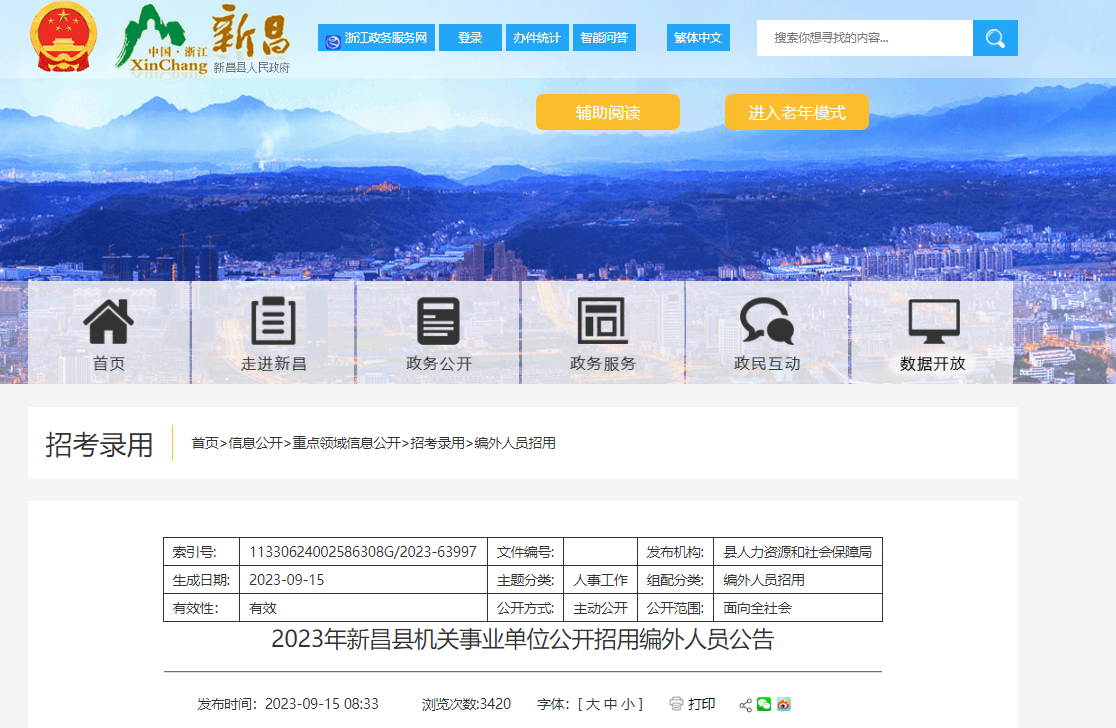This screenshot has height=728, width=1116.
Task: Open 数据开放 monitor icon
Action: (x=932, y=322)
